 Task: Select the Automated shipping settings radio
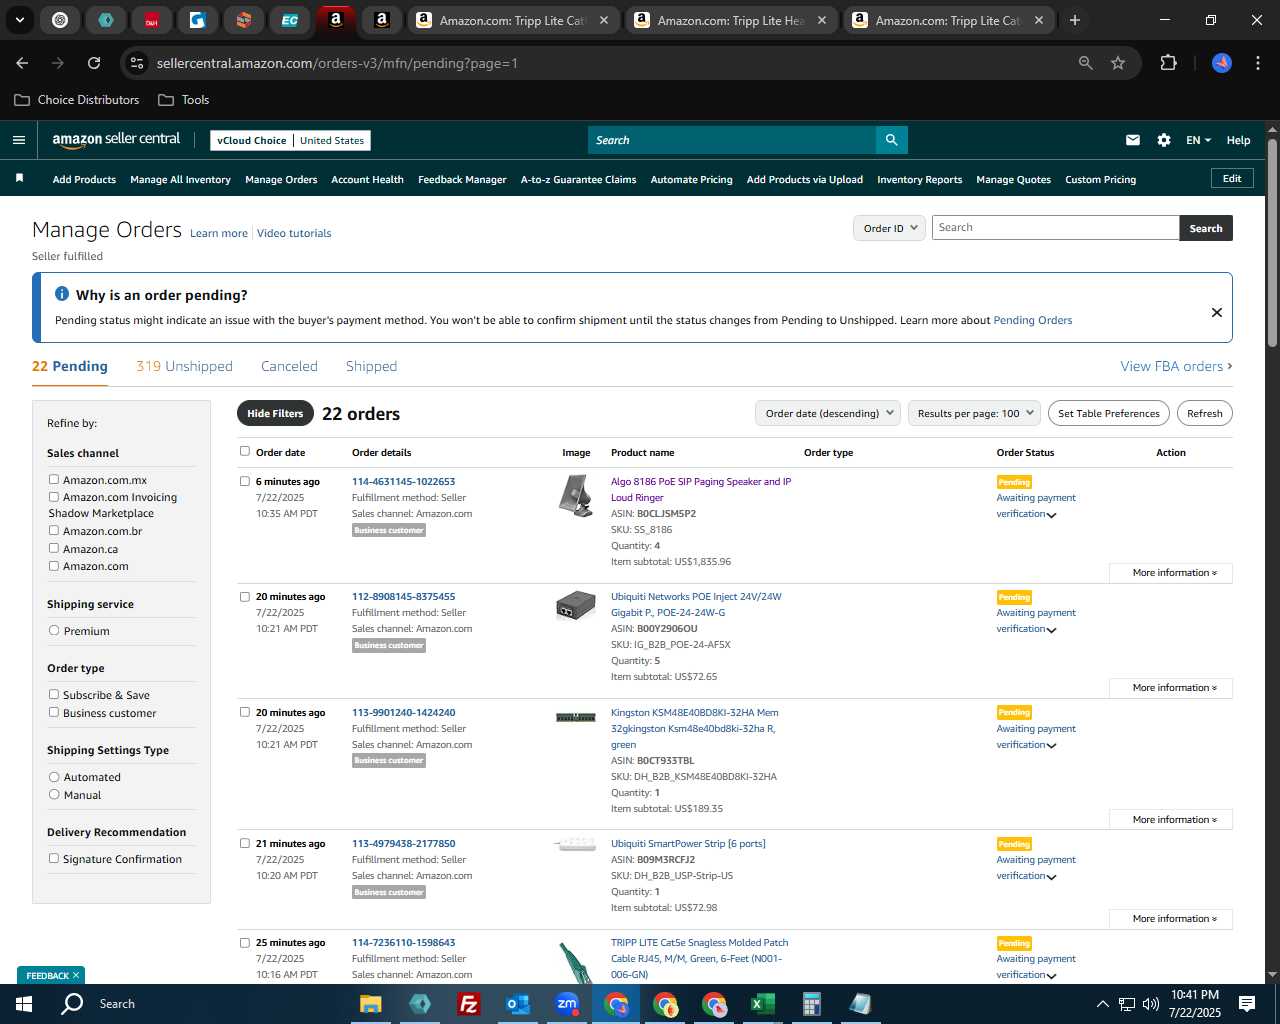(54, 776)
